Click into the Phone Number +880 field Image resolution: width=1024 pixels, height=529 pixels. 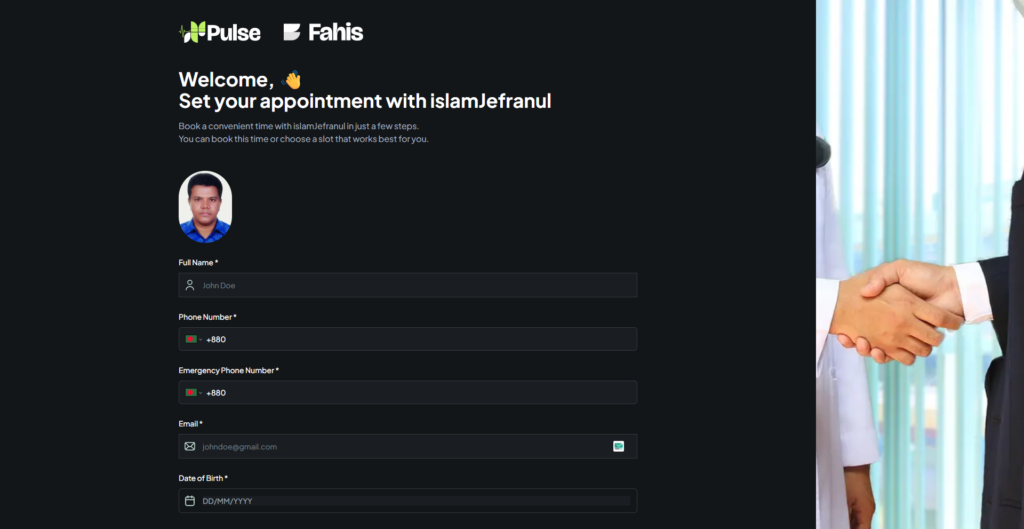pyautogui.click(x=420, y=339)
